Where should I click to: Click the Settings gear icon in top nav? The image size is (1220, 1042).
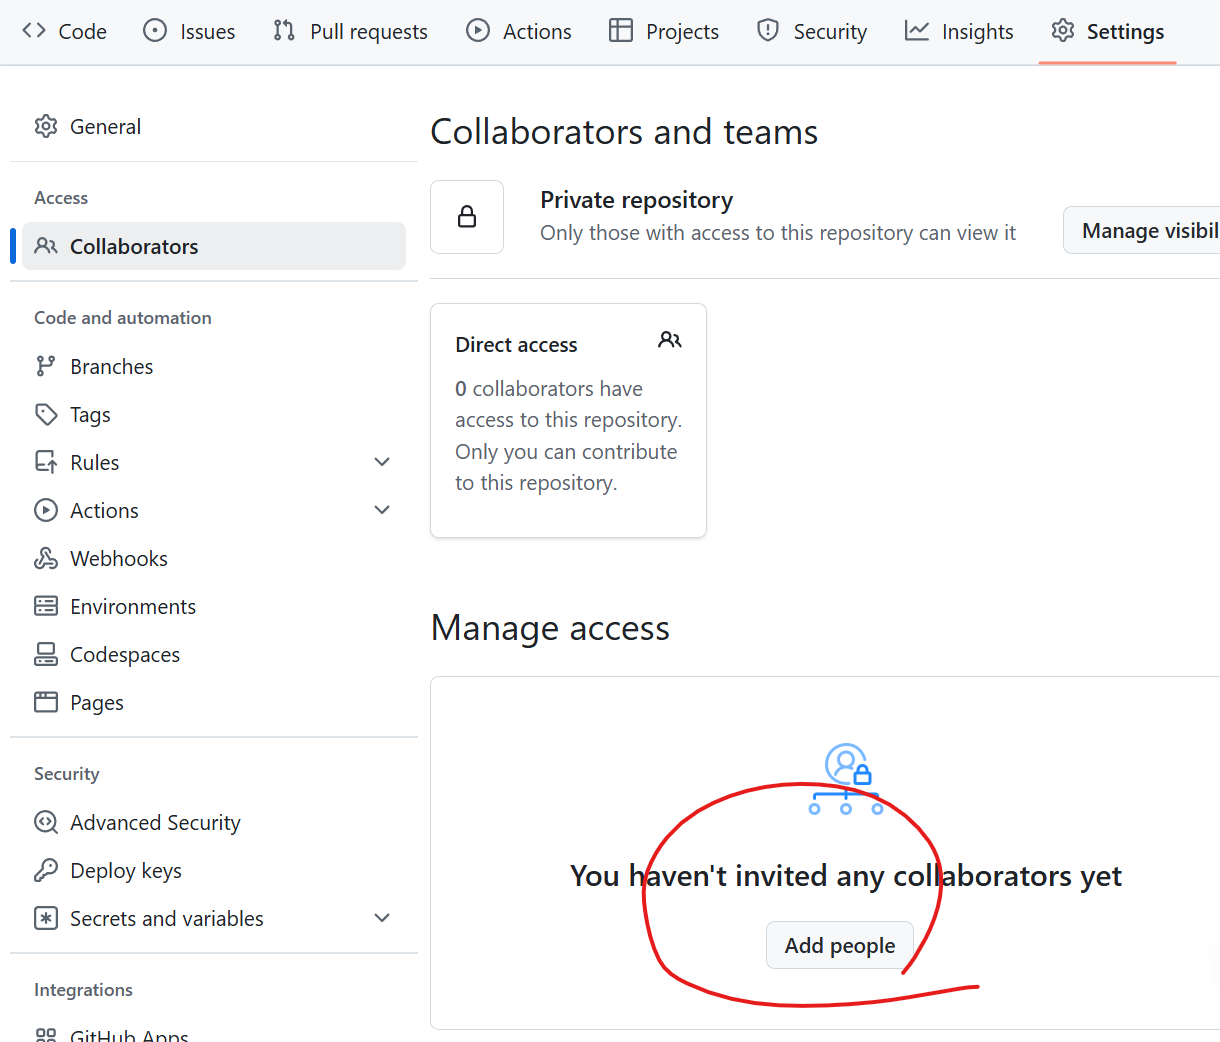click(1063, 30)
